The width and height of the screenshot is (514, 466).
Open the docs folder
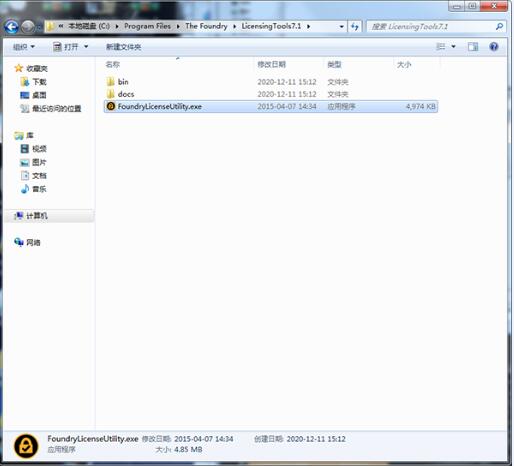tap(126, 94)
